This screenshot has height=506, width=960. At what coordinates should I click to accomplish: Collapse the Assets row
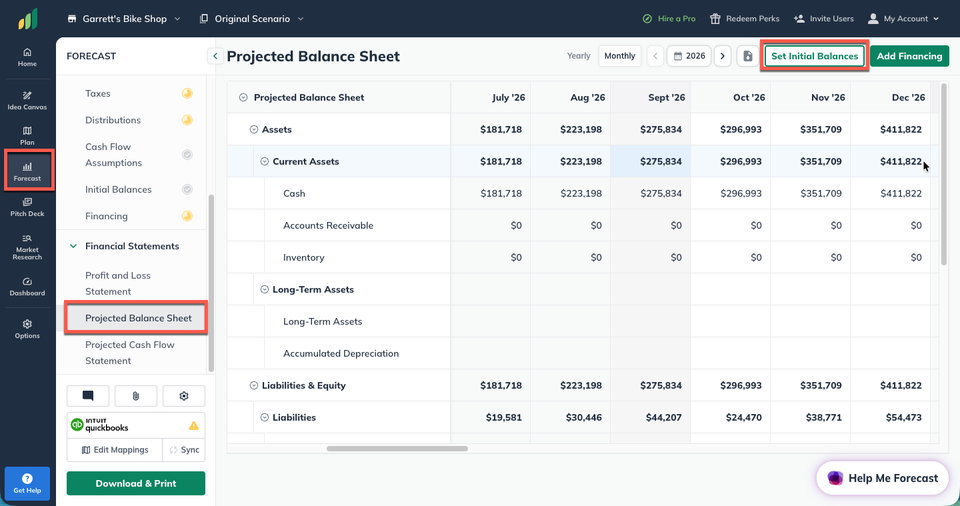coord(253,129)
